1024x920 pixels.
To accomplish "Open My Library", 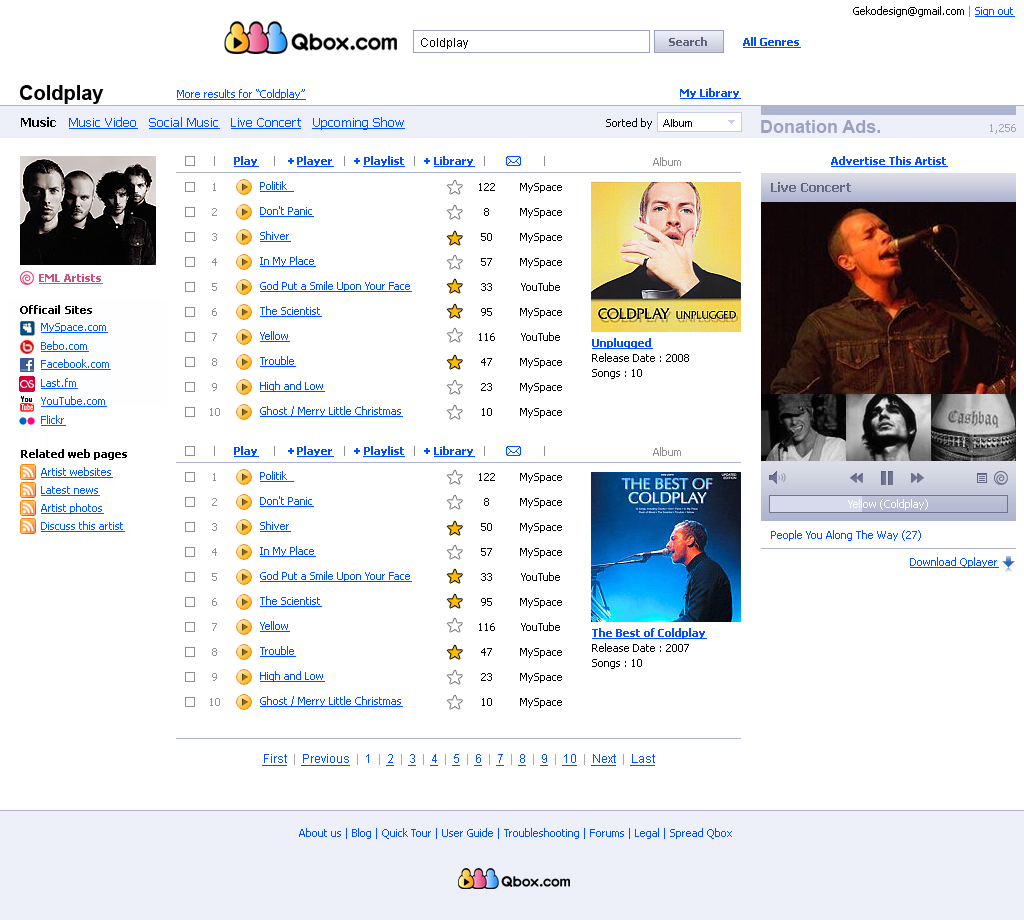I will 709,93.
